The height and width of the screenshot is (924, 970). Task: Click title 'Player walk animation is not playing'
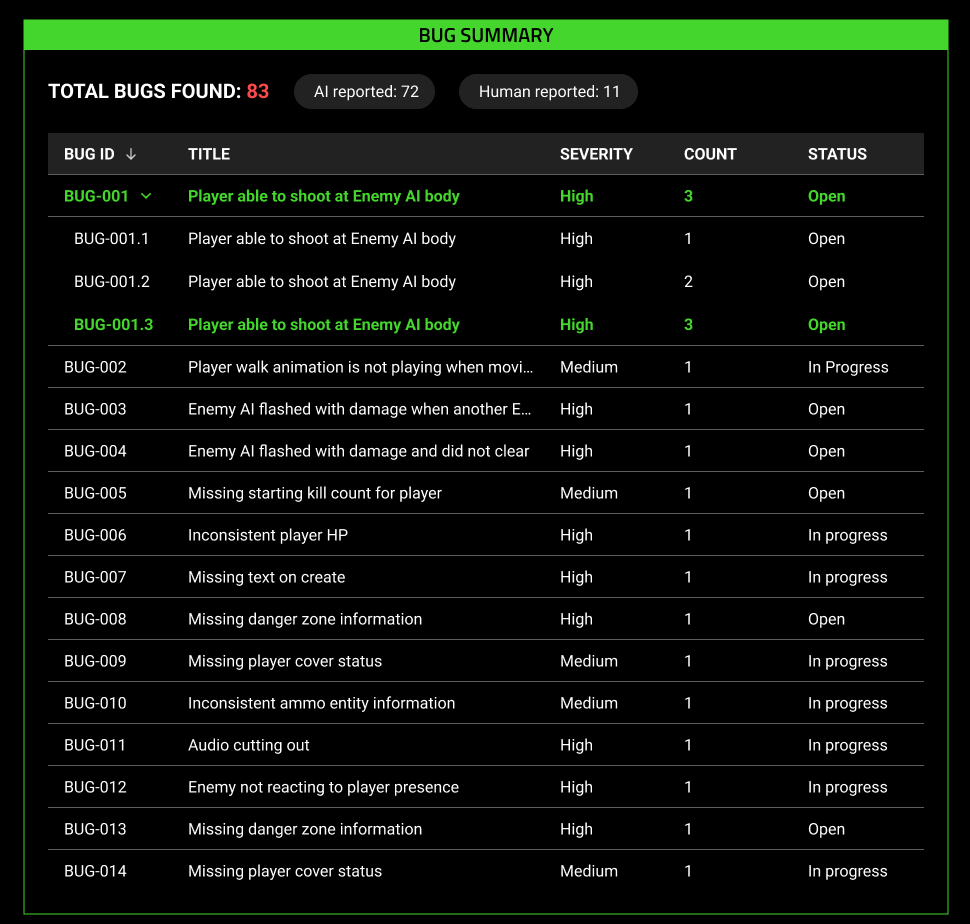pyautogui.click(x=361, y=367)
